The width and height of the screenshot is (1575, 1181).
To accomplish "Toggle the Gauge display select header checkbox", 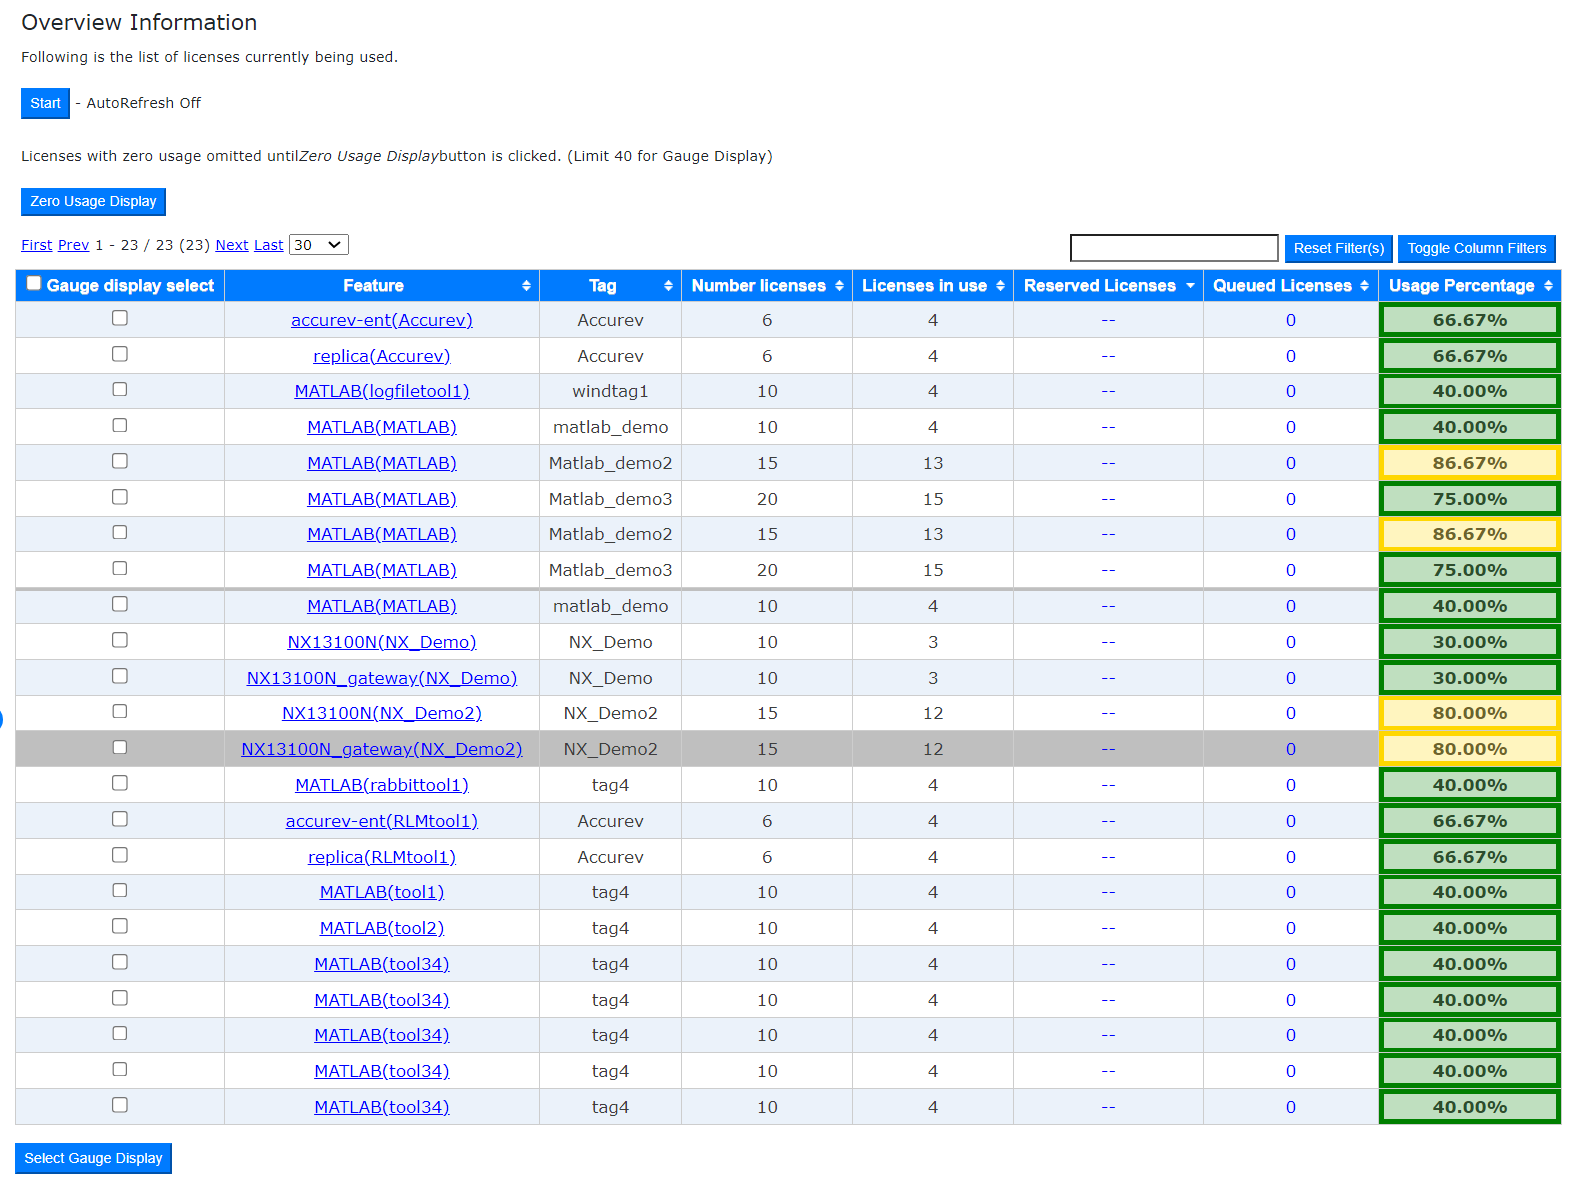I will [x=34, y=283].
